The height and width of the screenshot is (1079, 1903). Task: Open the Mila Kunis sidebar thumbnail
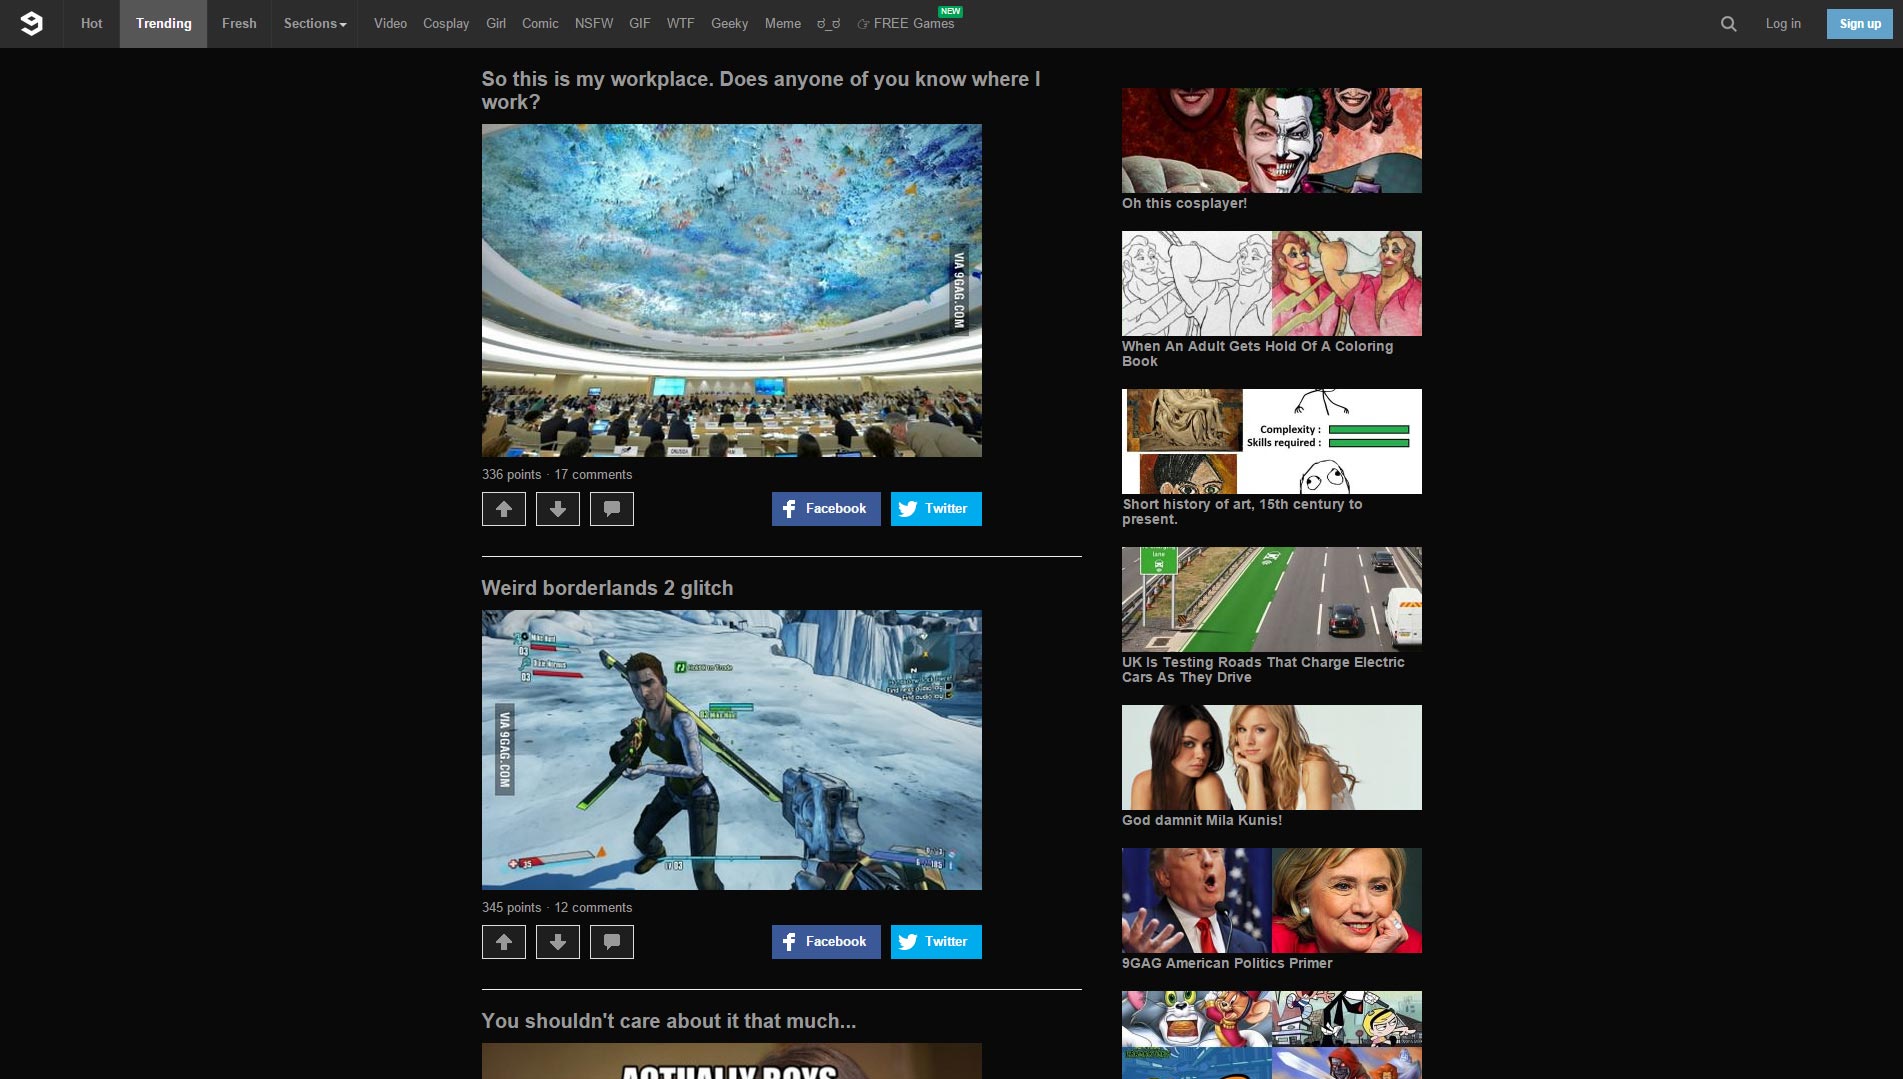[1272, 757]
